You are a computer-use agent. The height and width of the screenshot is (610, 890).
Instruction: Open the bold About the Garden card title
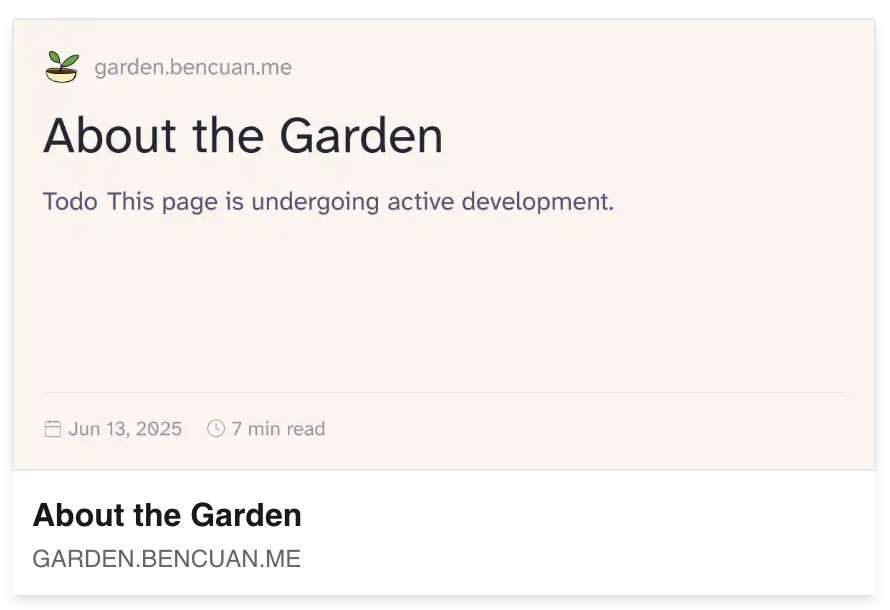click(167, 515)
